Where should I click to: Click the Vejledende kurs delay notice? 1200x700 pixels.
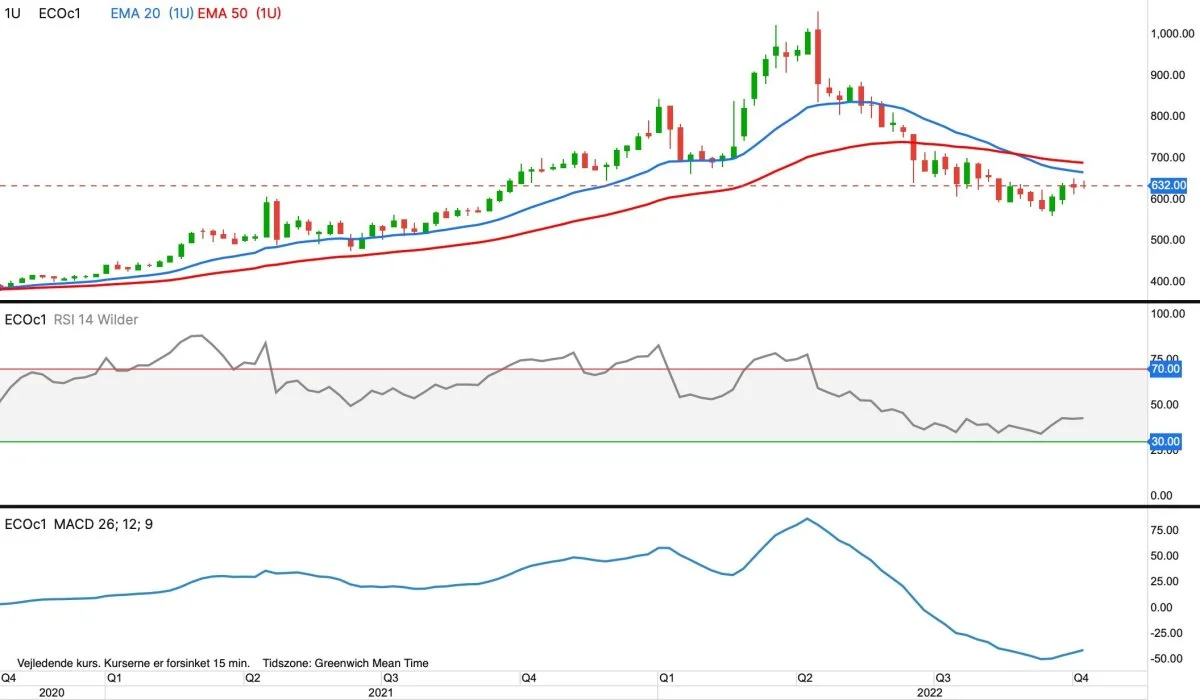click(x=133, y=663)
